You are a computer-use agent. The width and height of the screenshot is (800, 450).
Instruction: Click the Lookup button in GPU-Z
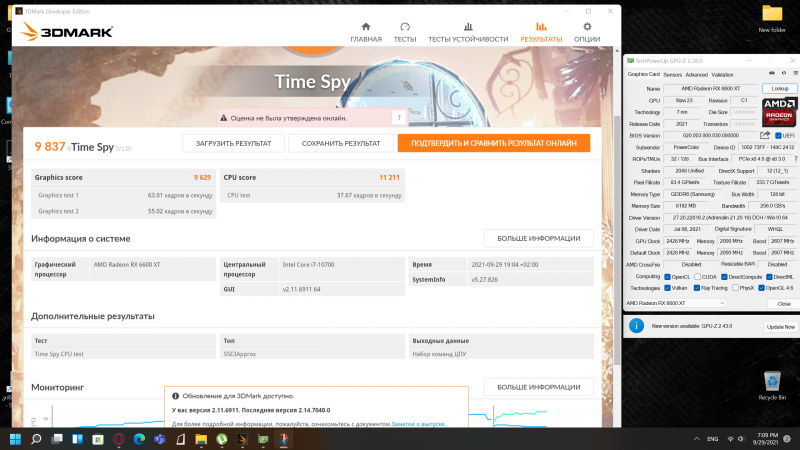tap(780, 88)
